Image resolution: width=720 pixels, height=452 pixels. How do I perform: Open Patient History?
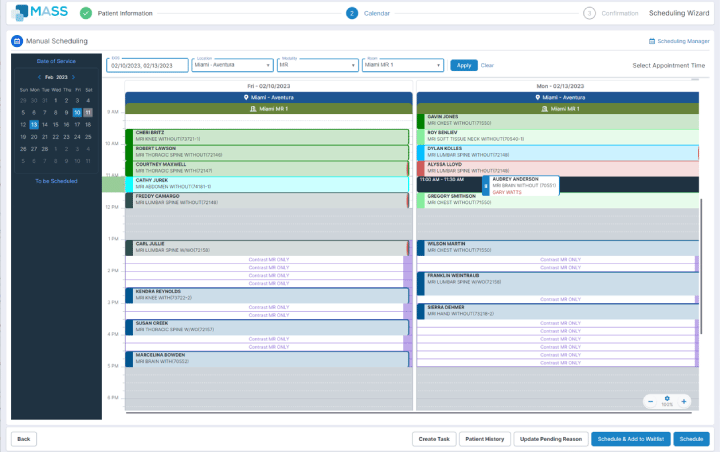[x=484, y=439]
